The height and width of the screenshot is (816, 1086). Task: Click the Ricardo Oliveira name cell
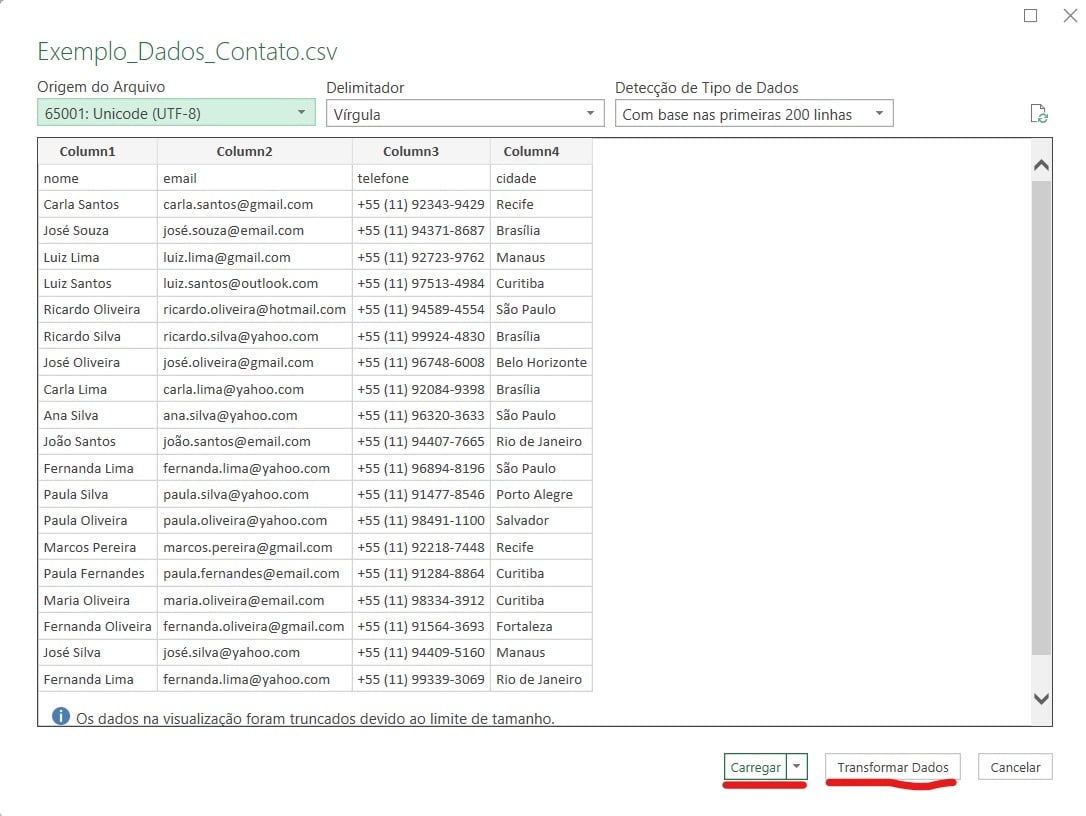click(98, 310)
